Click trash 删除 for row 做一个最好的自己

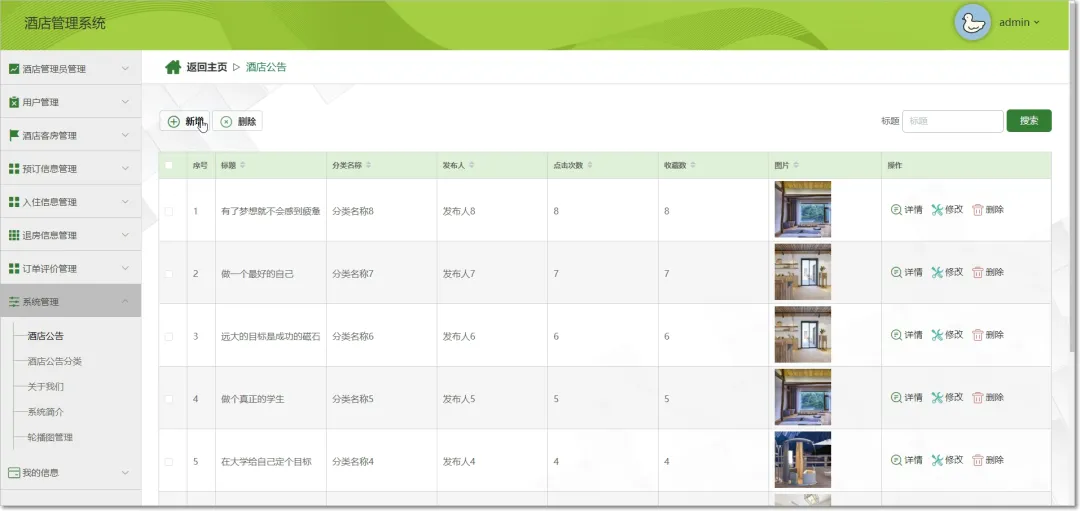coord(988,272)
